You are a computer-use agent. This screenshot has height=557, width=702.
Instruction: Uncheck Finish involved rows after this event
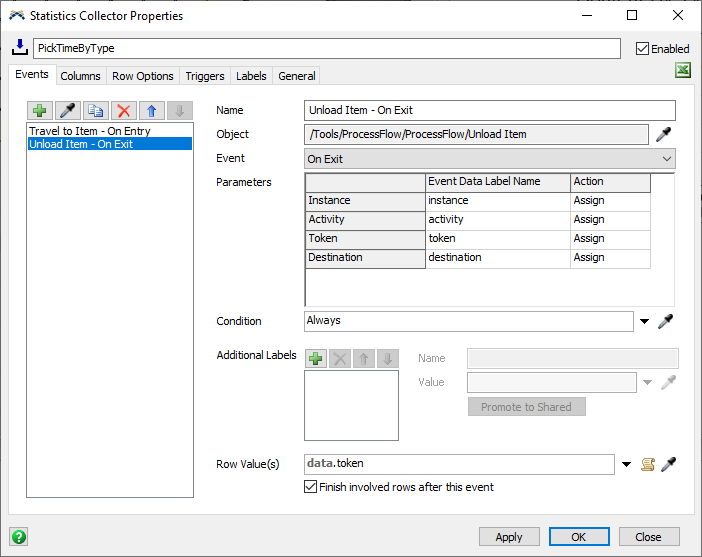(x=310, y=487)
